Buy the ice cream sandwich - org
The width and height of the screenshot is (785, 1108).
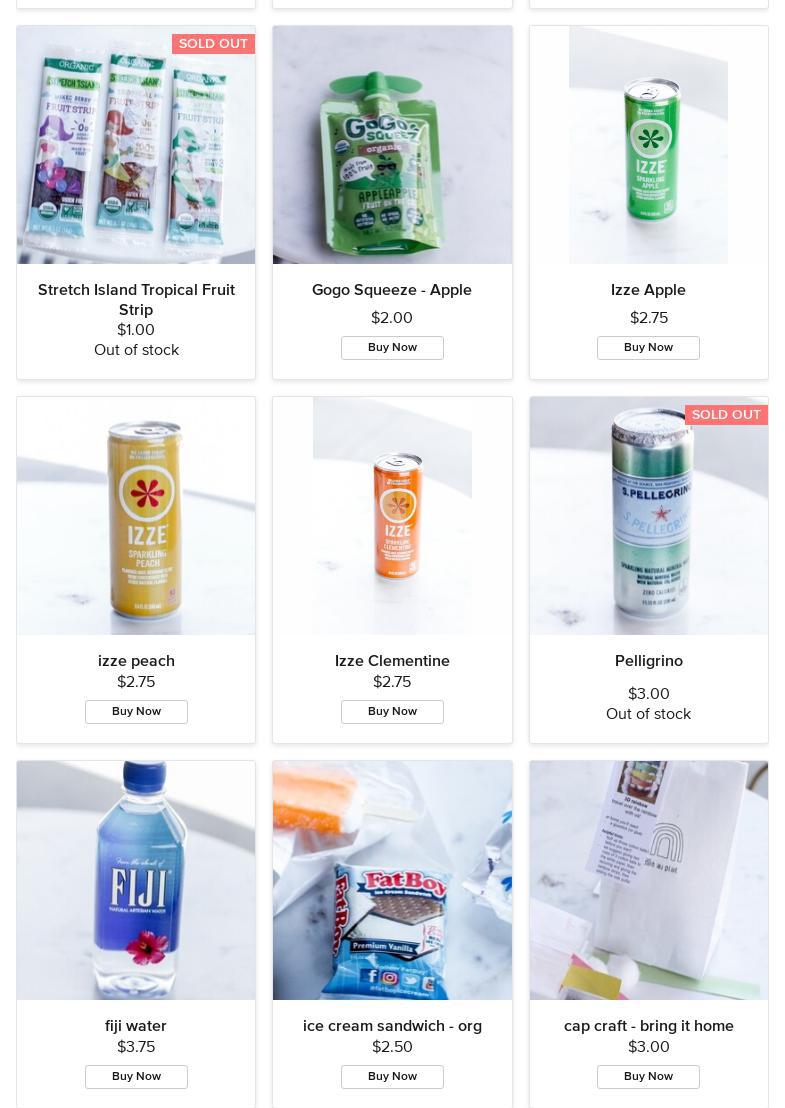tap(392, 1076)
